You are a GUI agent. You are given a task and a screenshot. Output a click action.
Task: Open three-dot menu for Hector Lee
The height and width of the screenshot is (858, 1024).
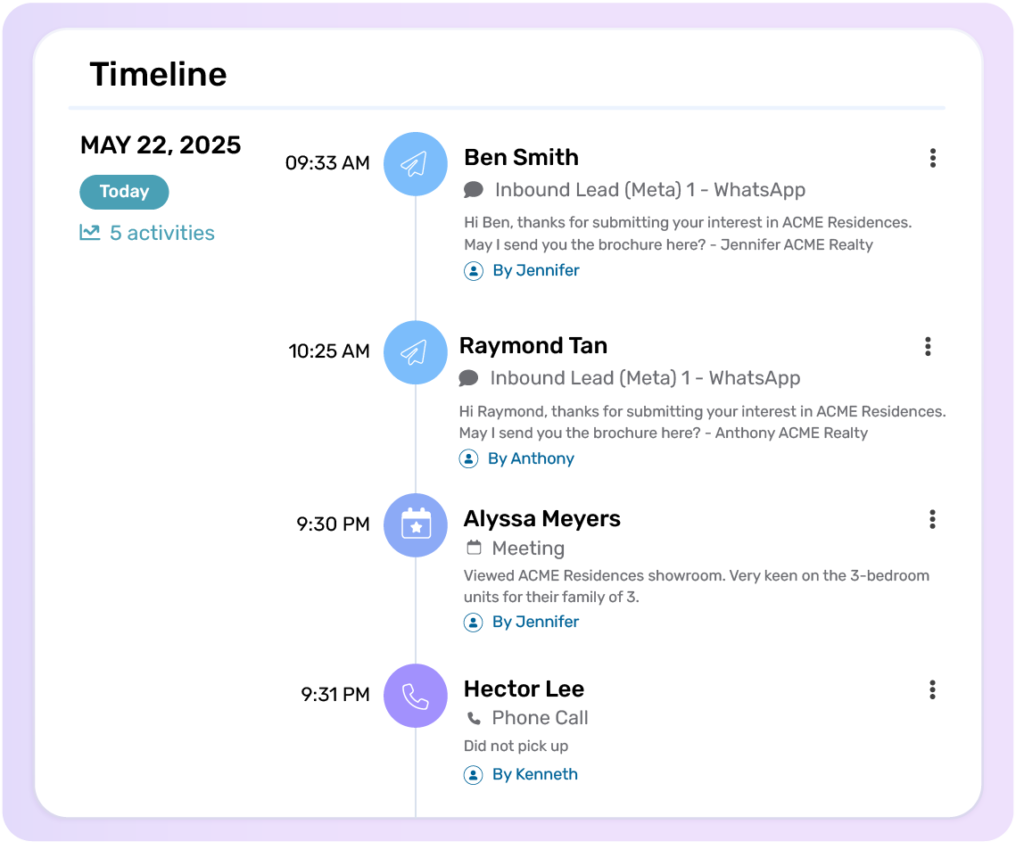coord(932,690)
